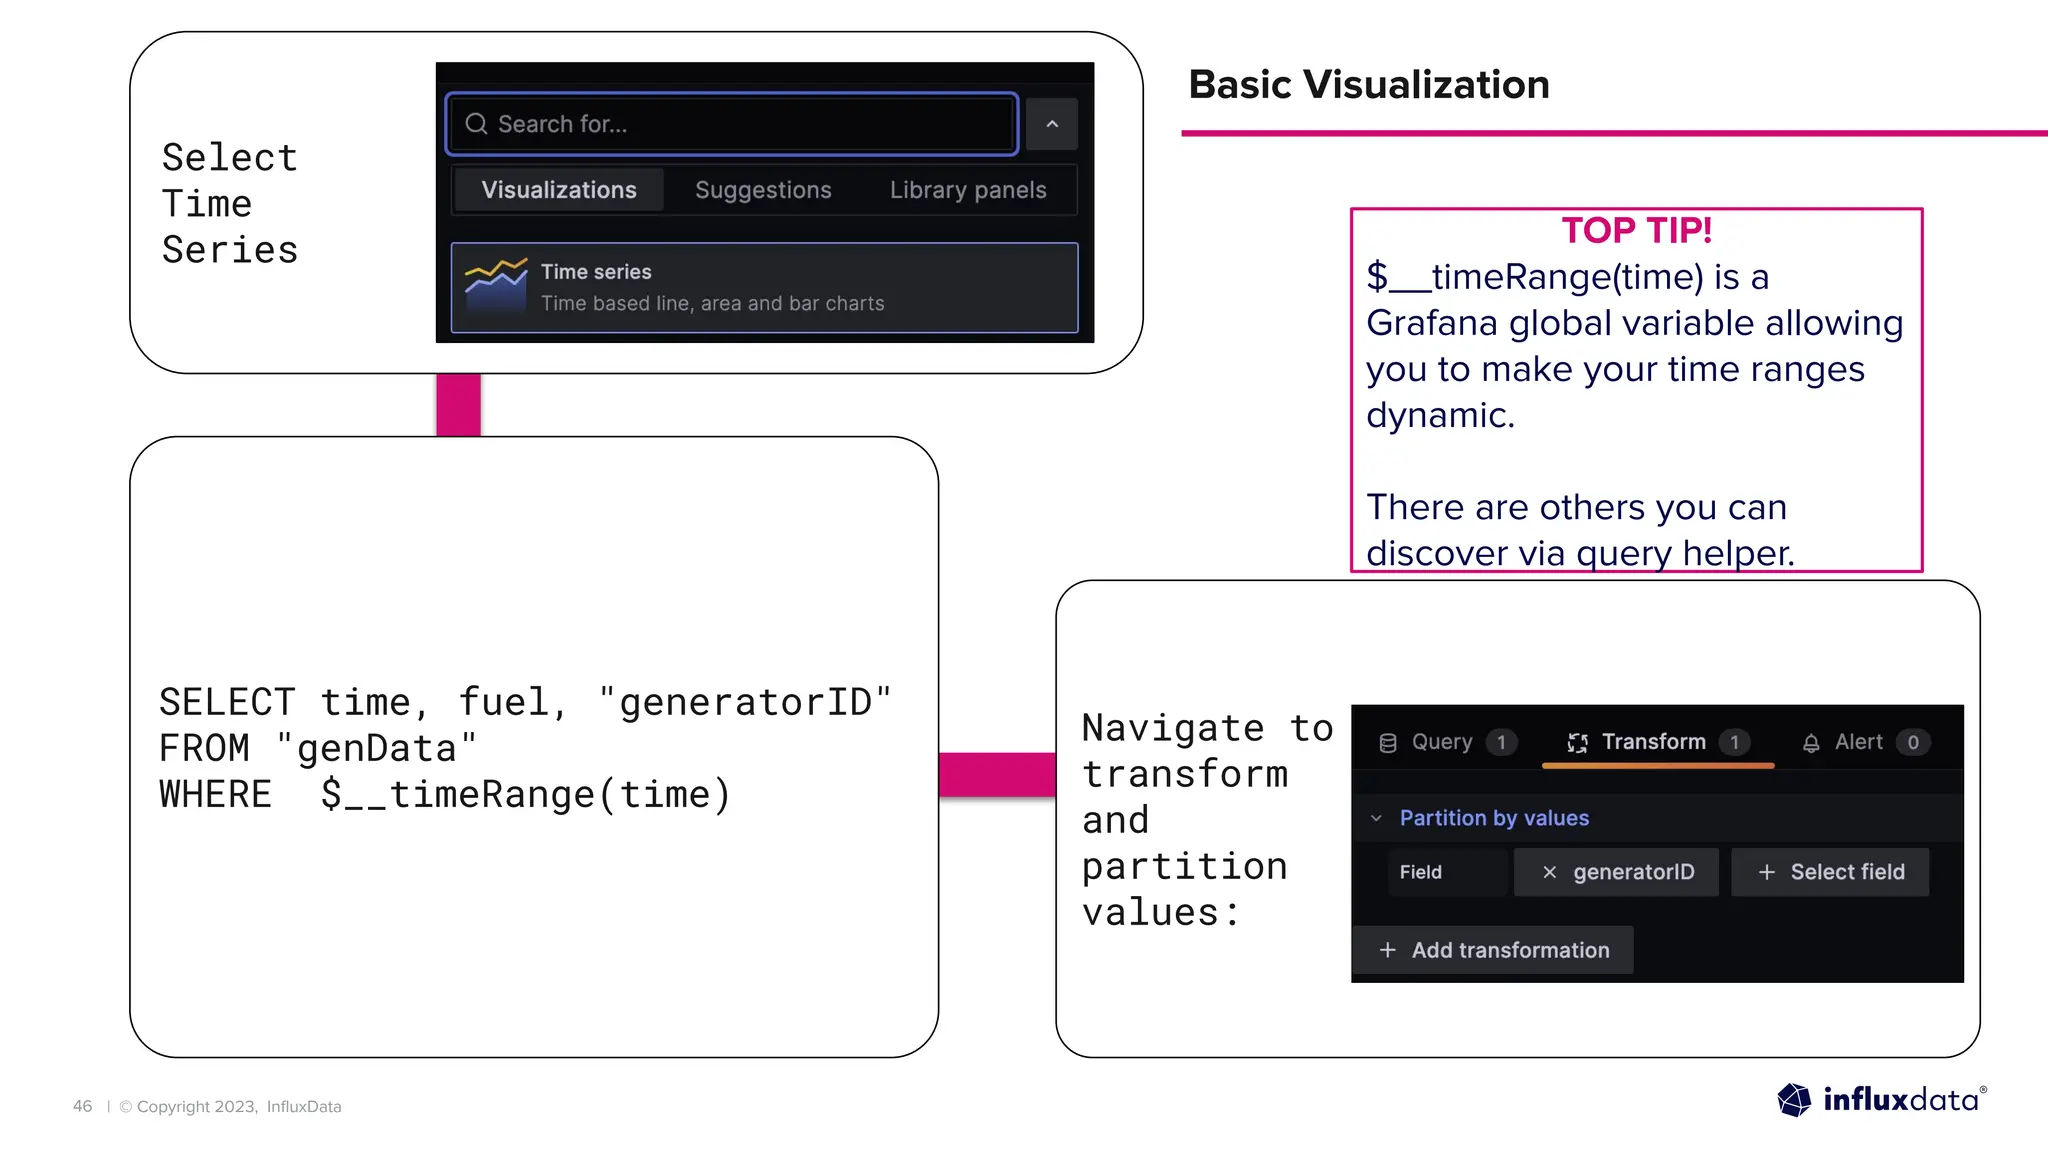Click the Transform tab count badge 1
The image size is (2048, 1152).
(x=1735, y=742)
